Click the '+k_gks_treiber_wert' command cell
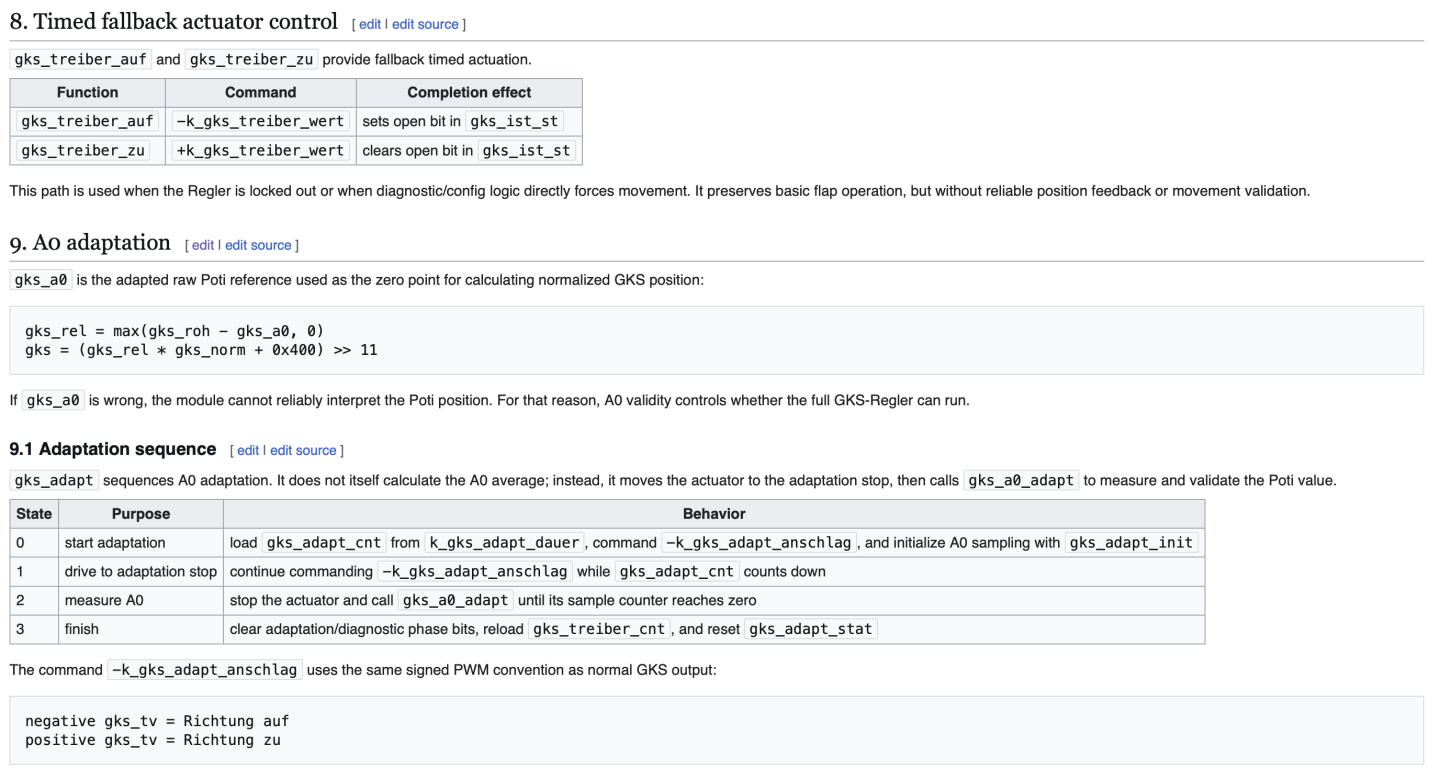Image resolution: width=1440 pixels, height=779 pixels. click(x=260, y=151)
